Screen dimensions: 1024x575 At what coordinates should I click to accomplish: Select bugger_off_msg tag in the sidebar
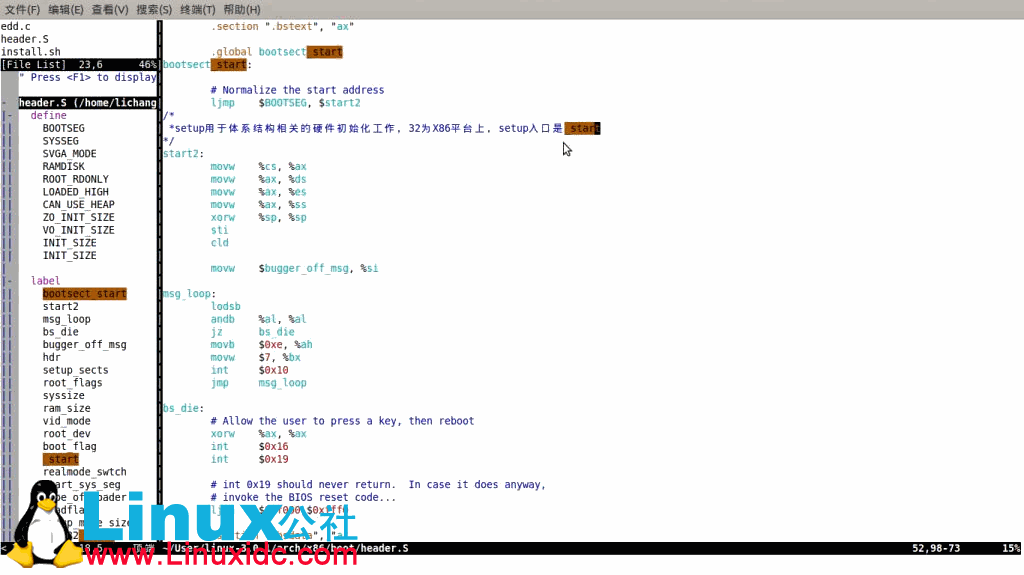(84, 345)
